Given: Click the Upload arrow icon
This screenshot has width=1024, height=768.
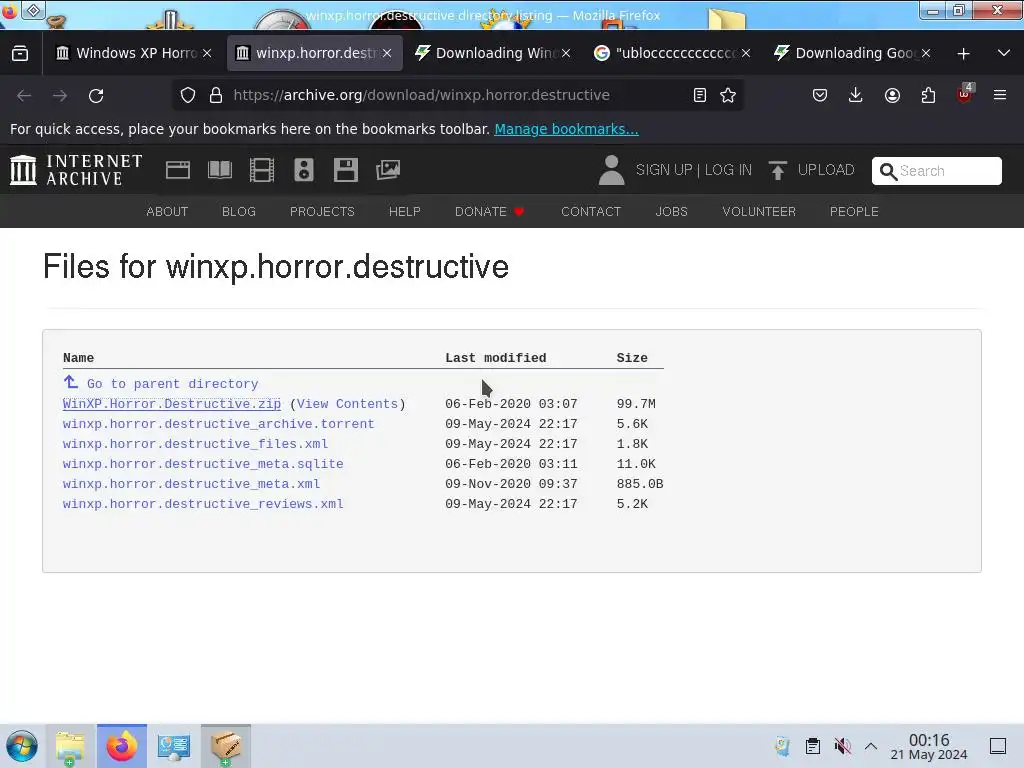Looking at the screenshot, I should (x=777, y=170).
